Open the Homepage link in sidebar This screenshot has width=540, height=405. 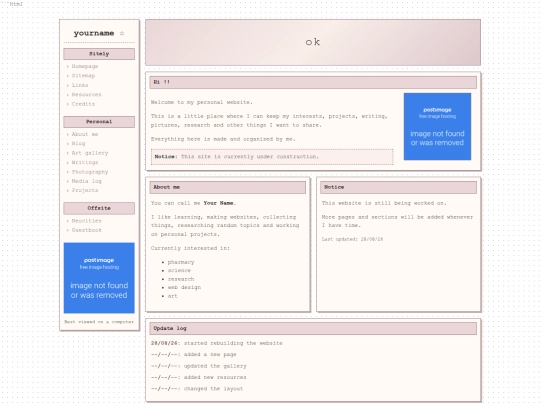[85, 66]
